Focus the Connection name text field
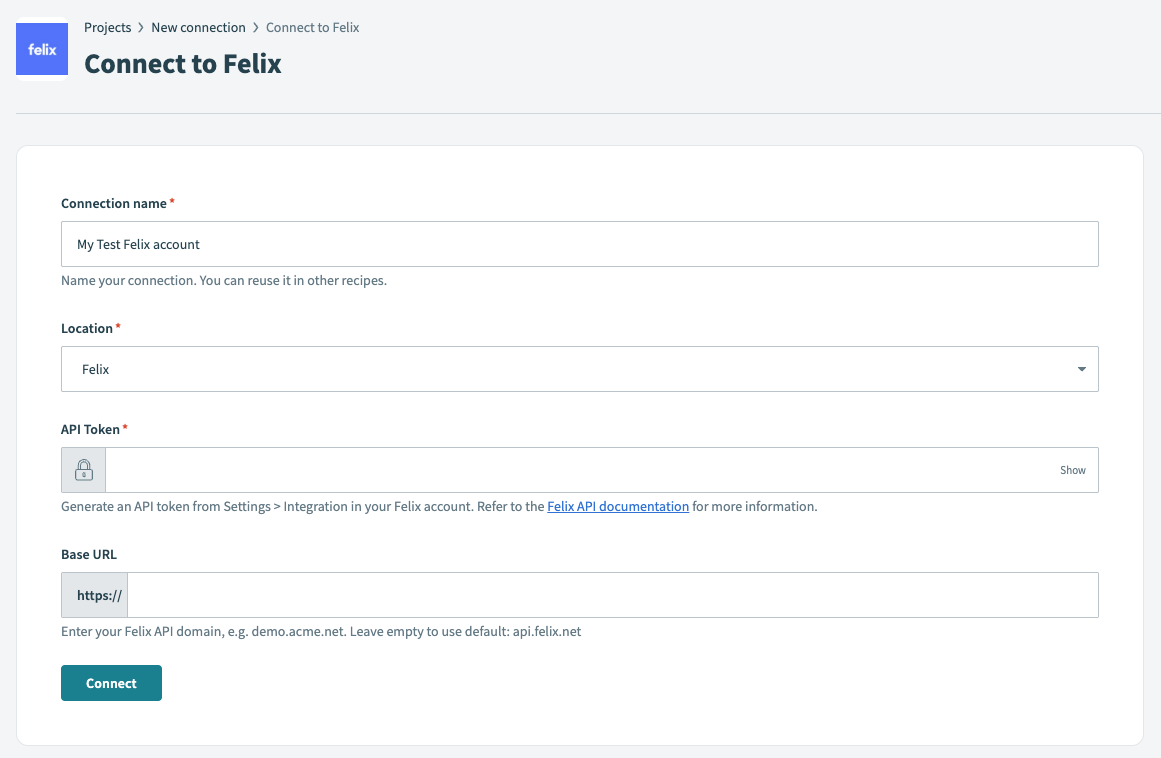The height and width of the screenshot is (758, 1161). 580,244
